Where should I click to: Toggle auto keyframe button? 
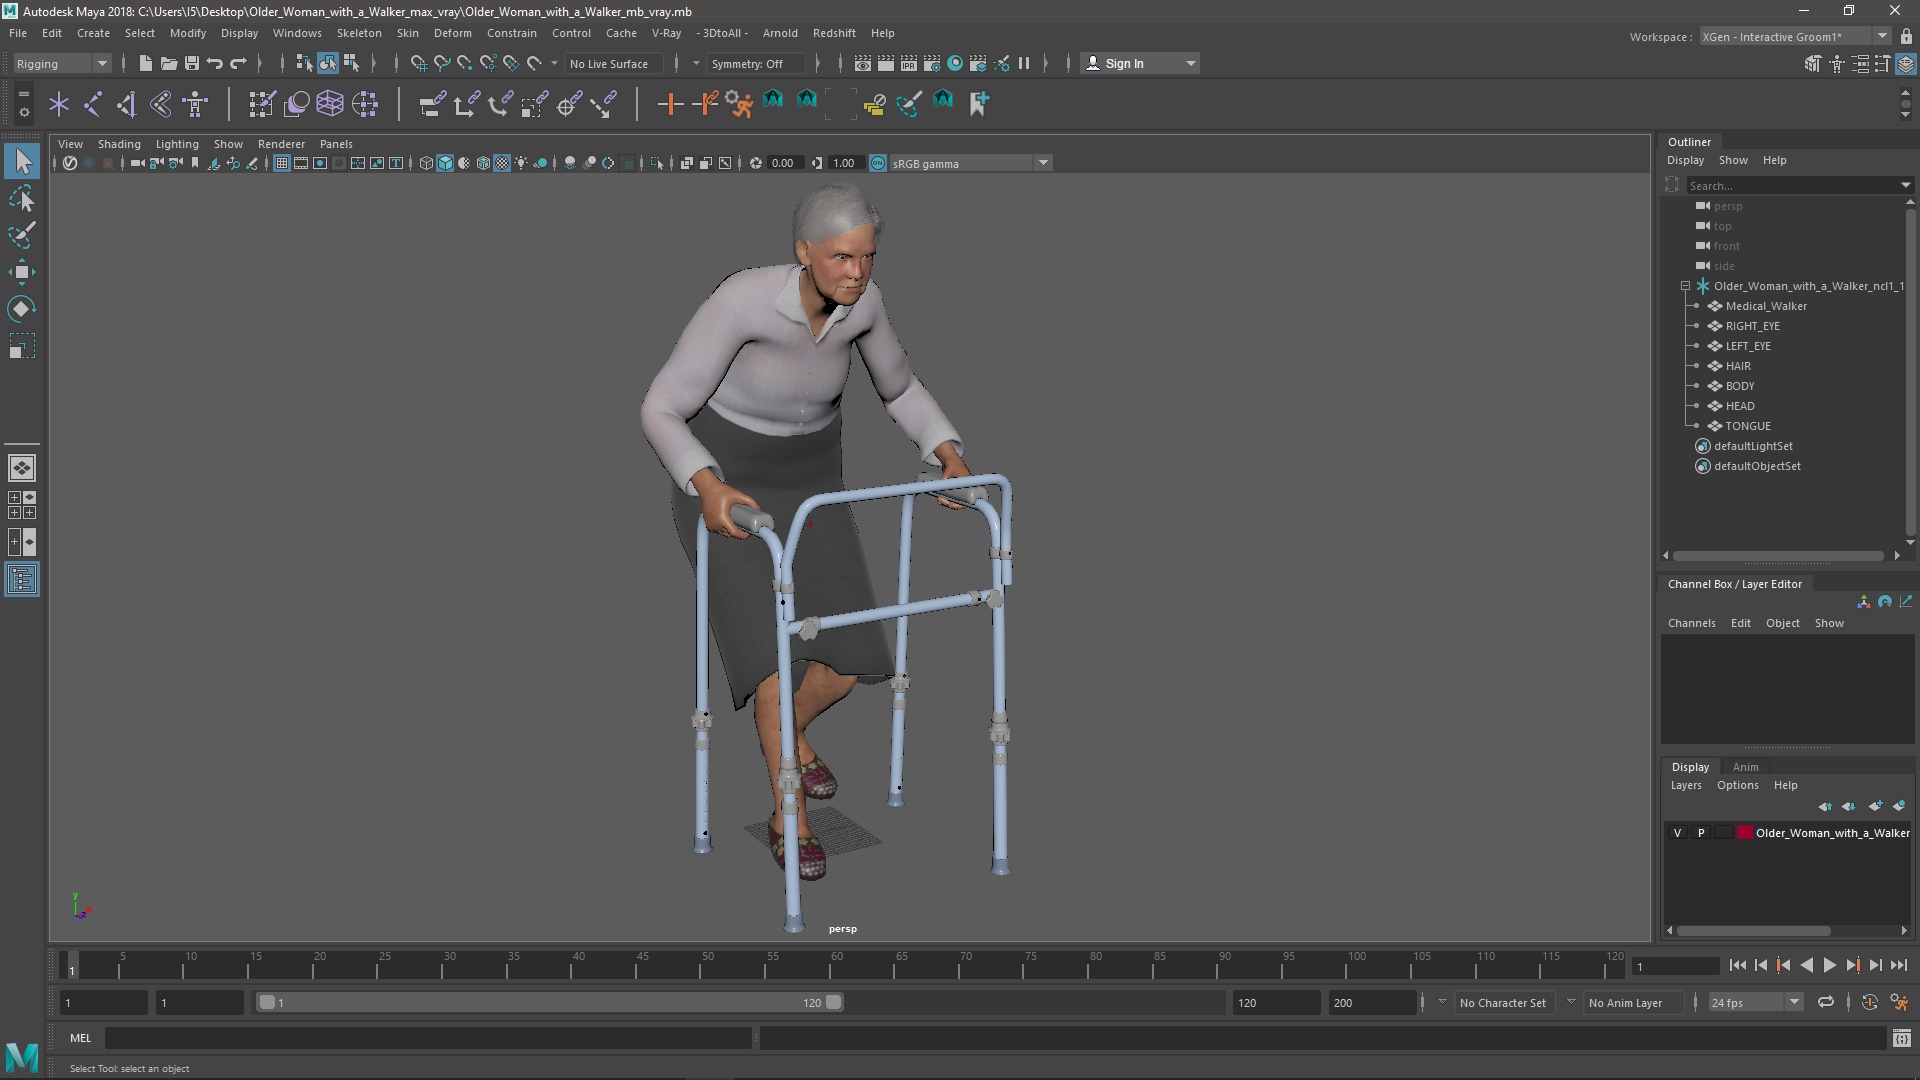tap(1870, 1002)
